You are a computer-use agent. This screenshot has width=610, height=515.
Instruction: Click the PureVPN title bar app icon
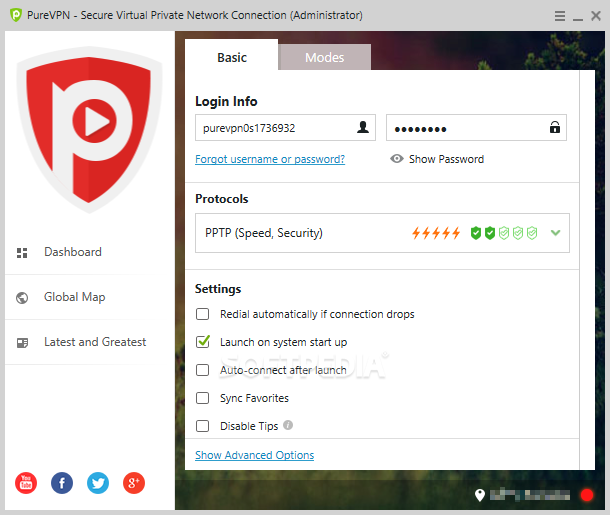click(x=16, y=15)
